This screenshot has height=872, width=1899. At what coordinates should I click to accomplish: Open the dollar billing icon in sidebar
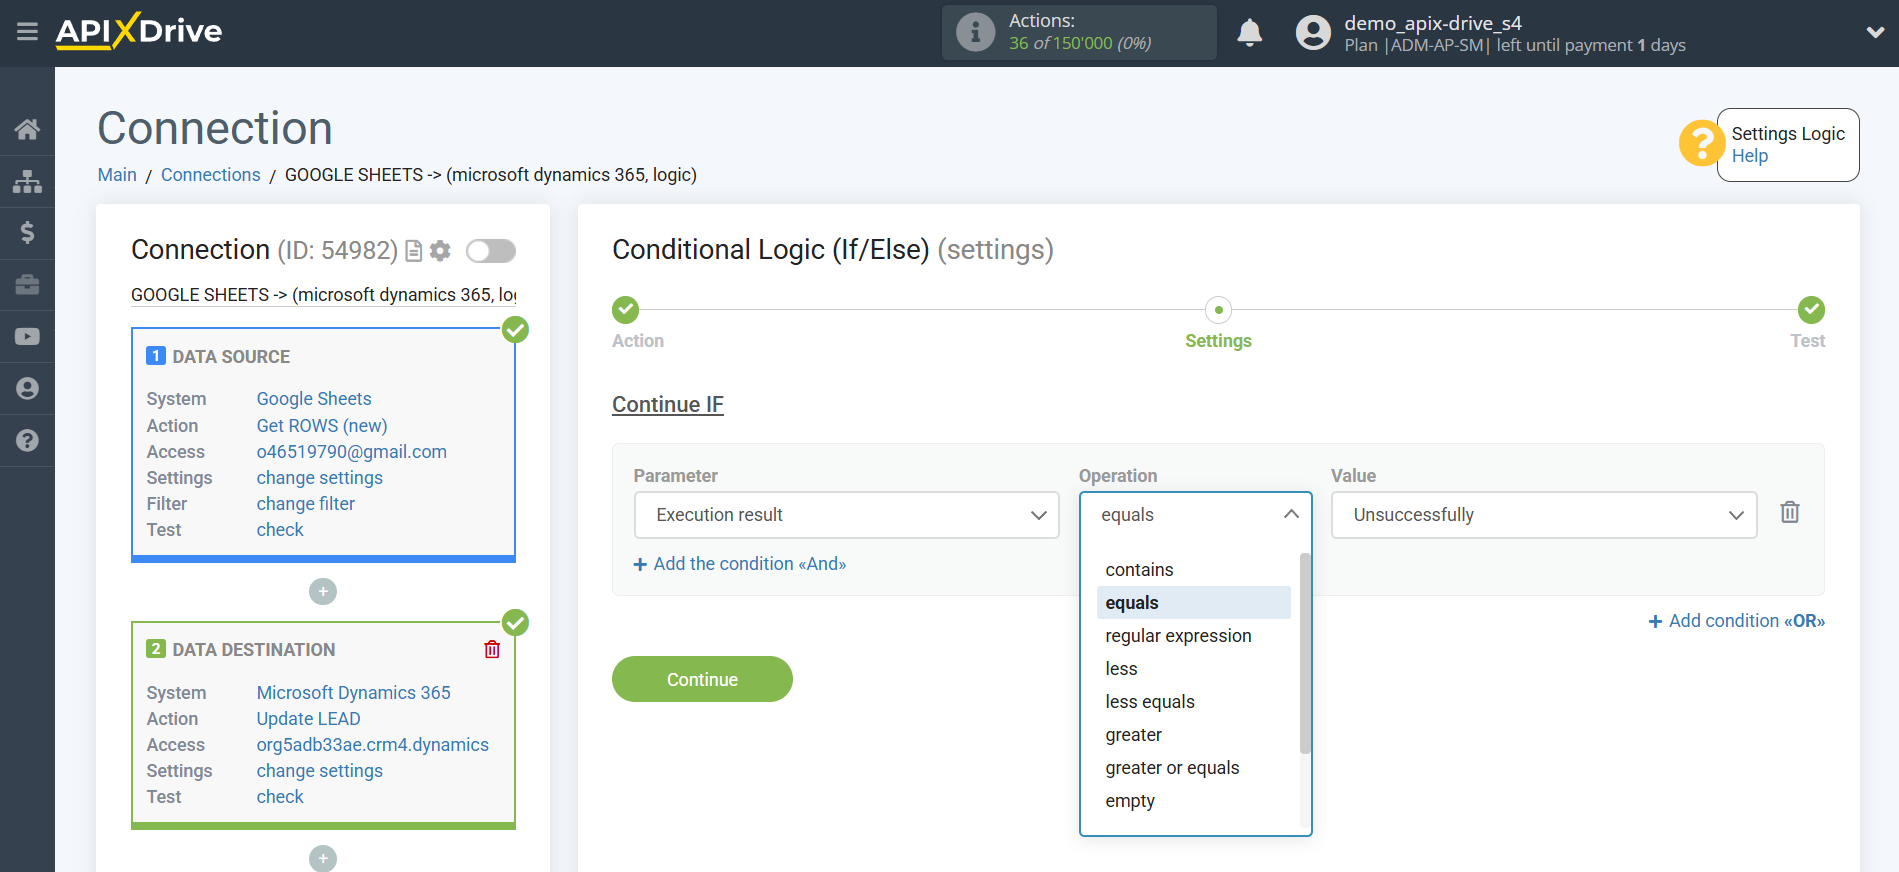[27, 233]
